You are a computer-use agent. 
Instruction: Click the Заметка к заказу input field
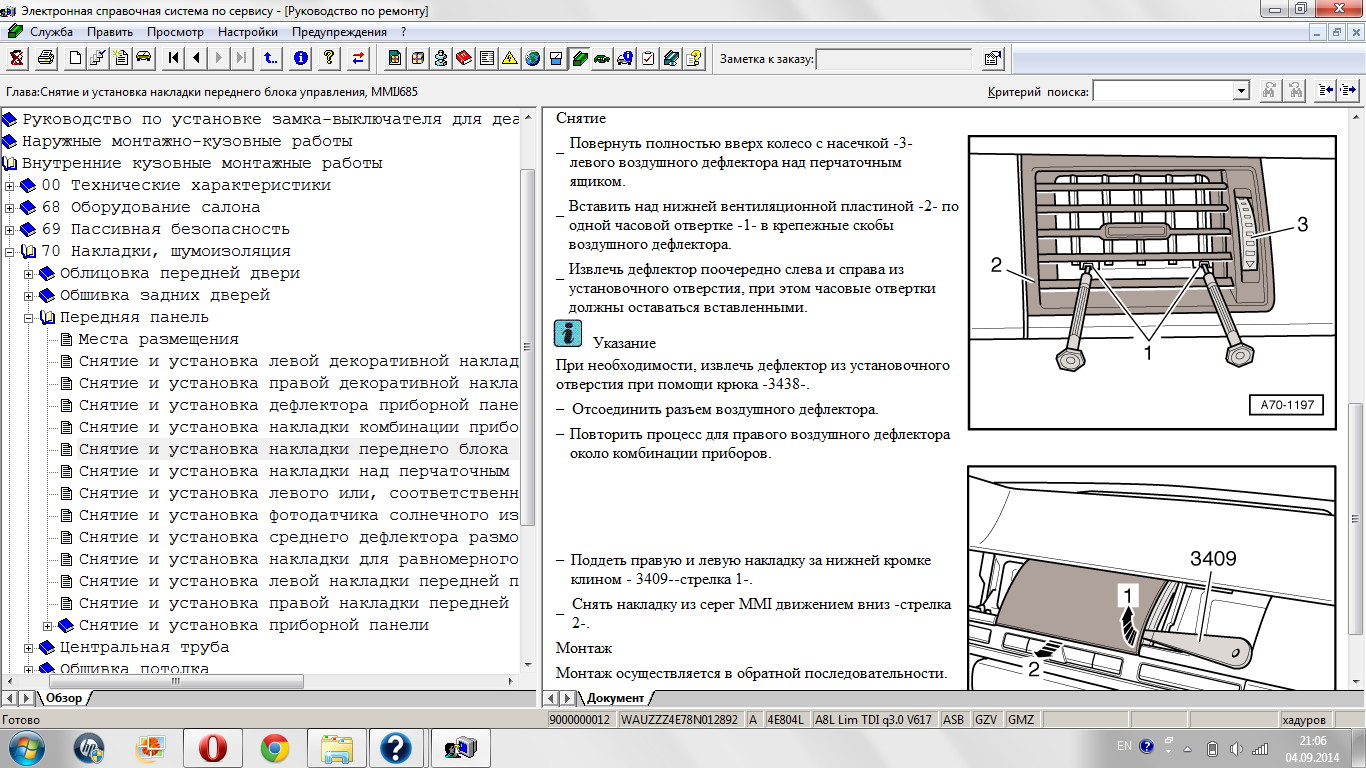pyautogui.click(x=893, y=59)
